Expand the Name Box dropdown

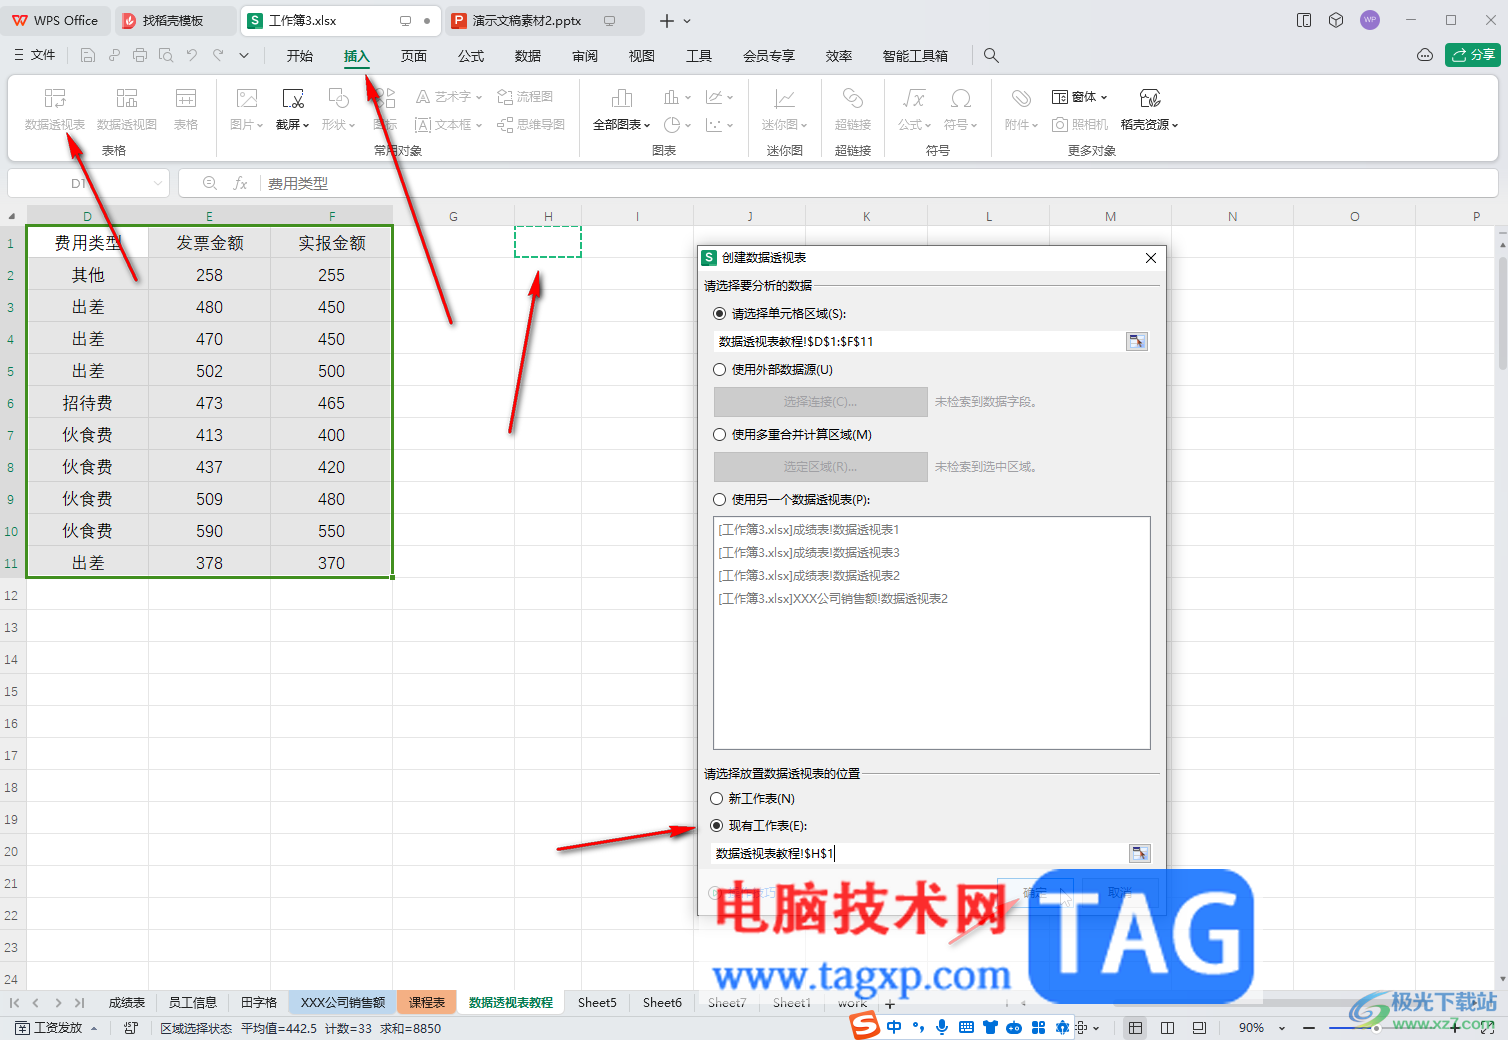pos(158,184)
